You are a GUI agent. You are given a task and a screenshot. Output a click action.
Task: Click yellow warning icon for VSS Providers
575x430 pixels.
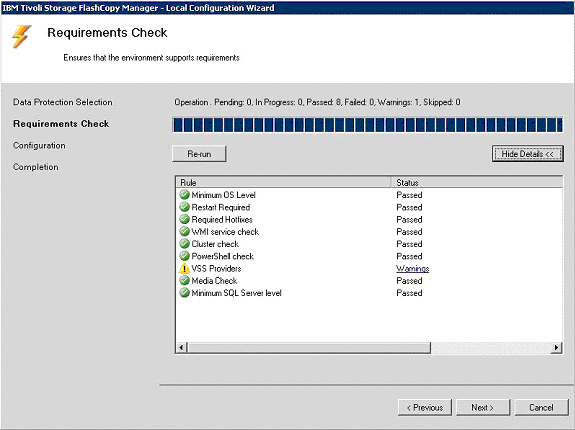pos(184,268)
